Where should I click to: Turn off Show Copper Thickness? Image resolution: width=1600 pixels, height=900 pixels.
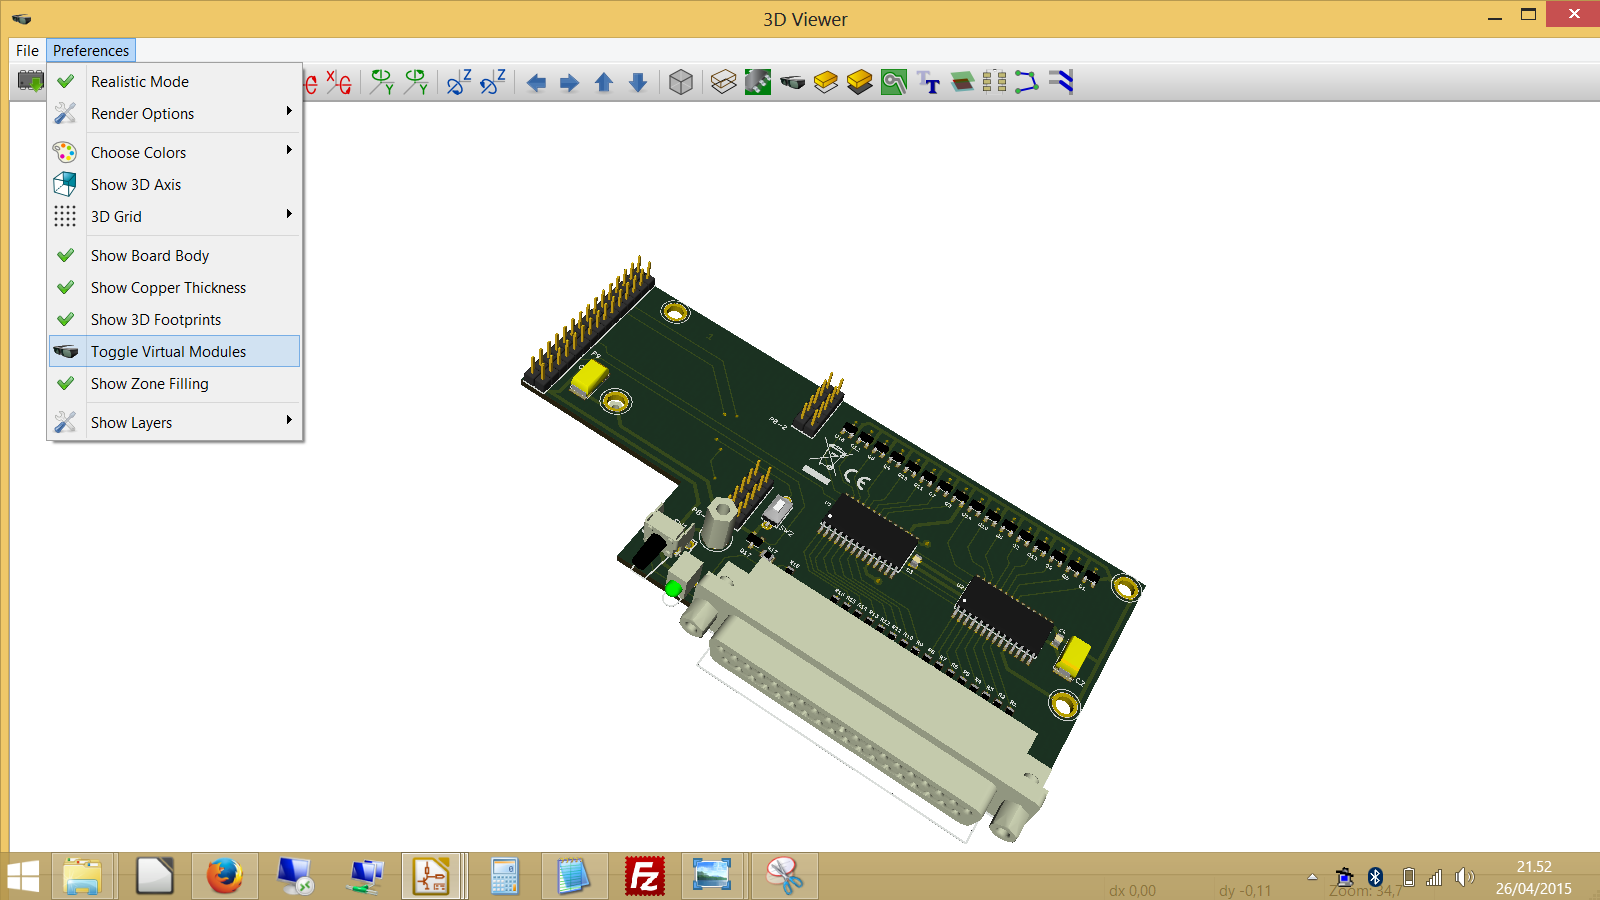click(168, 288)
